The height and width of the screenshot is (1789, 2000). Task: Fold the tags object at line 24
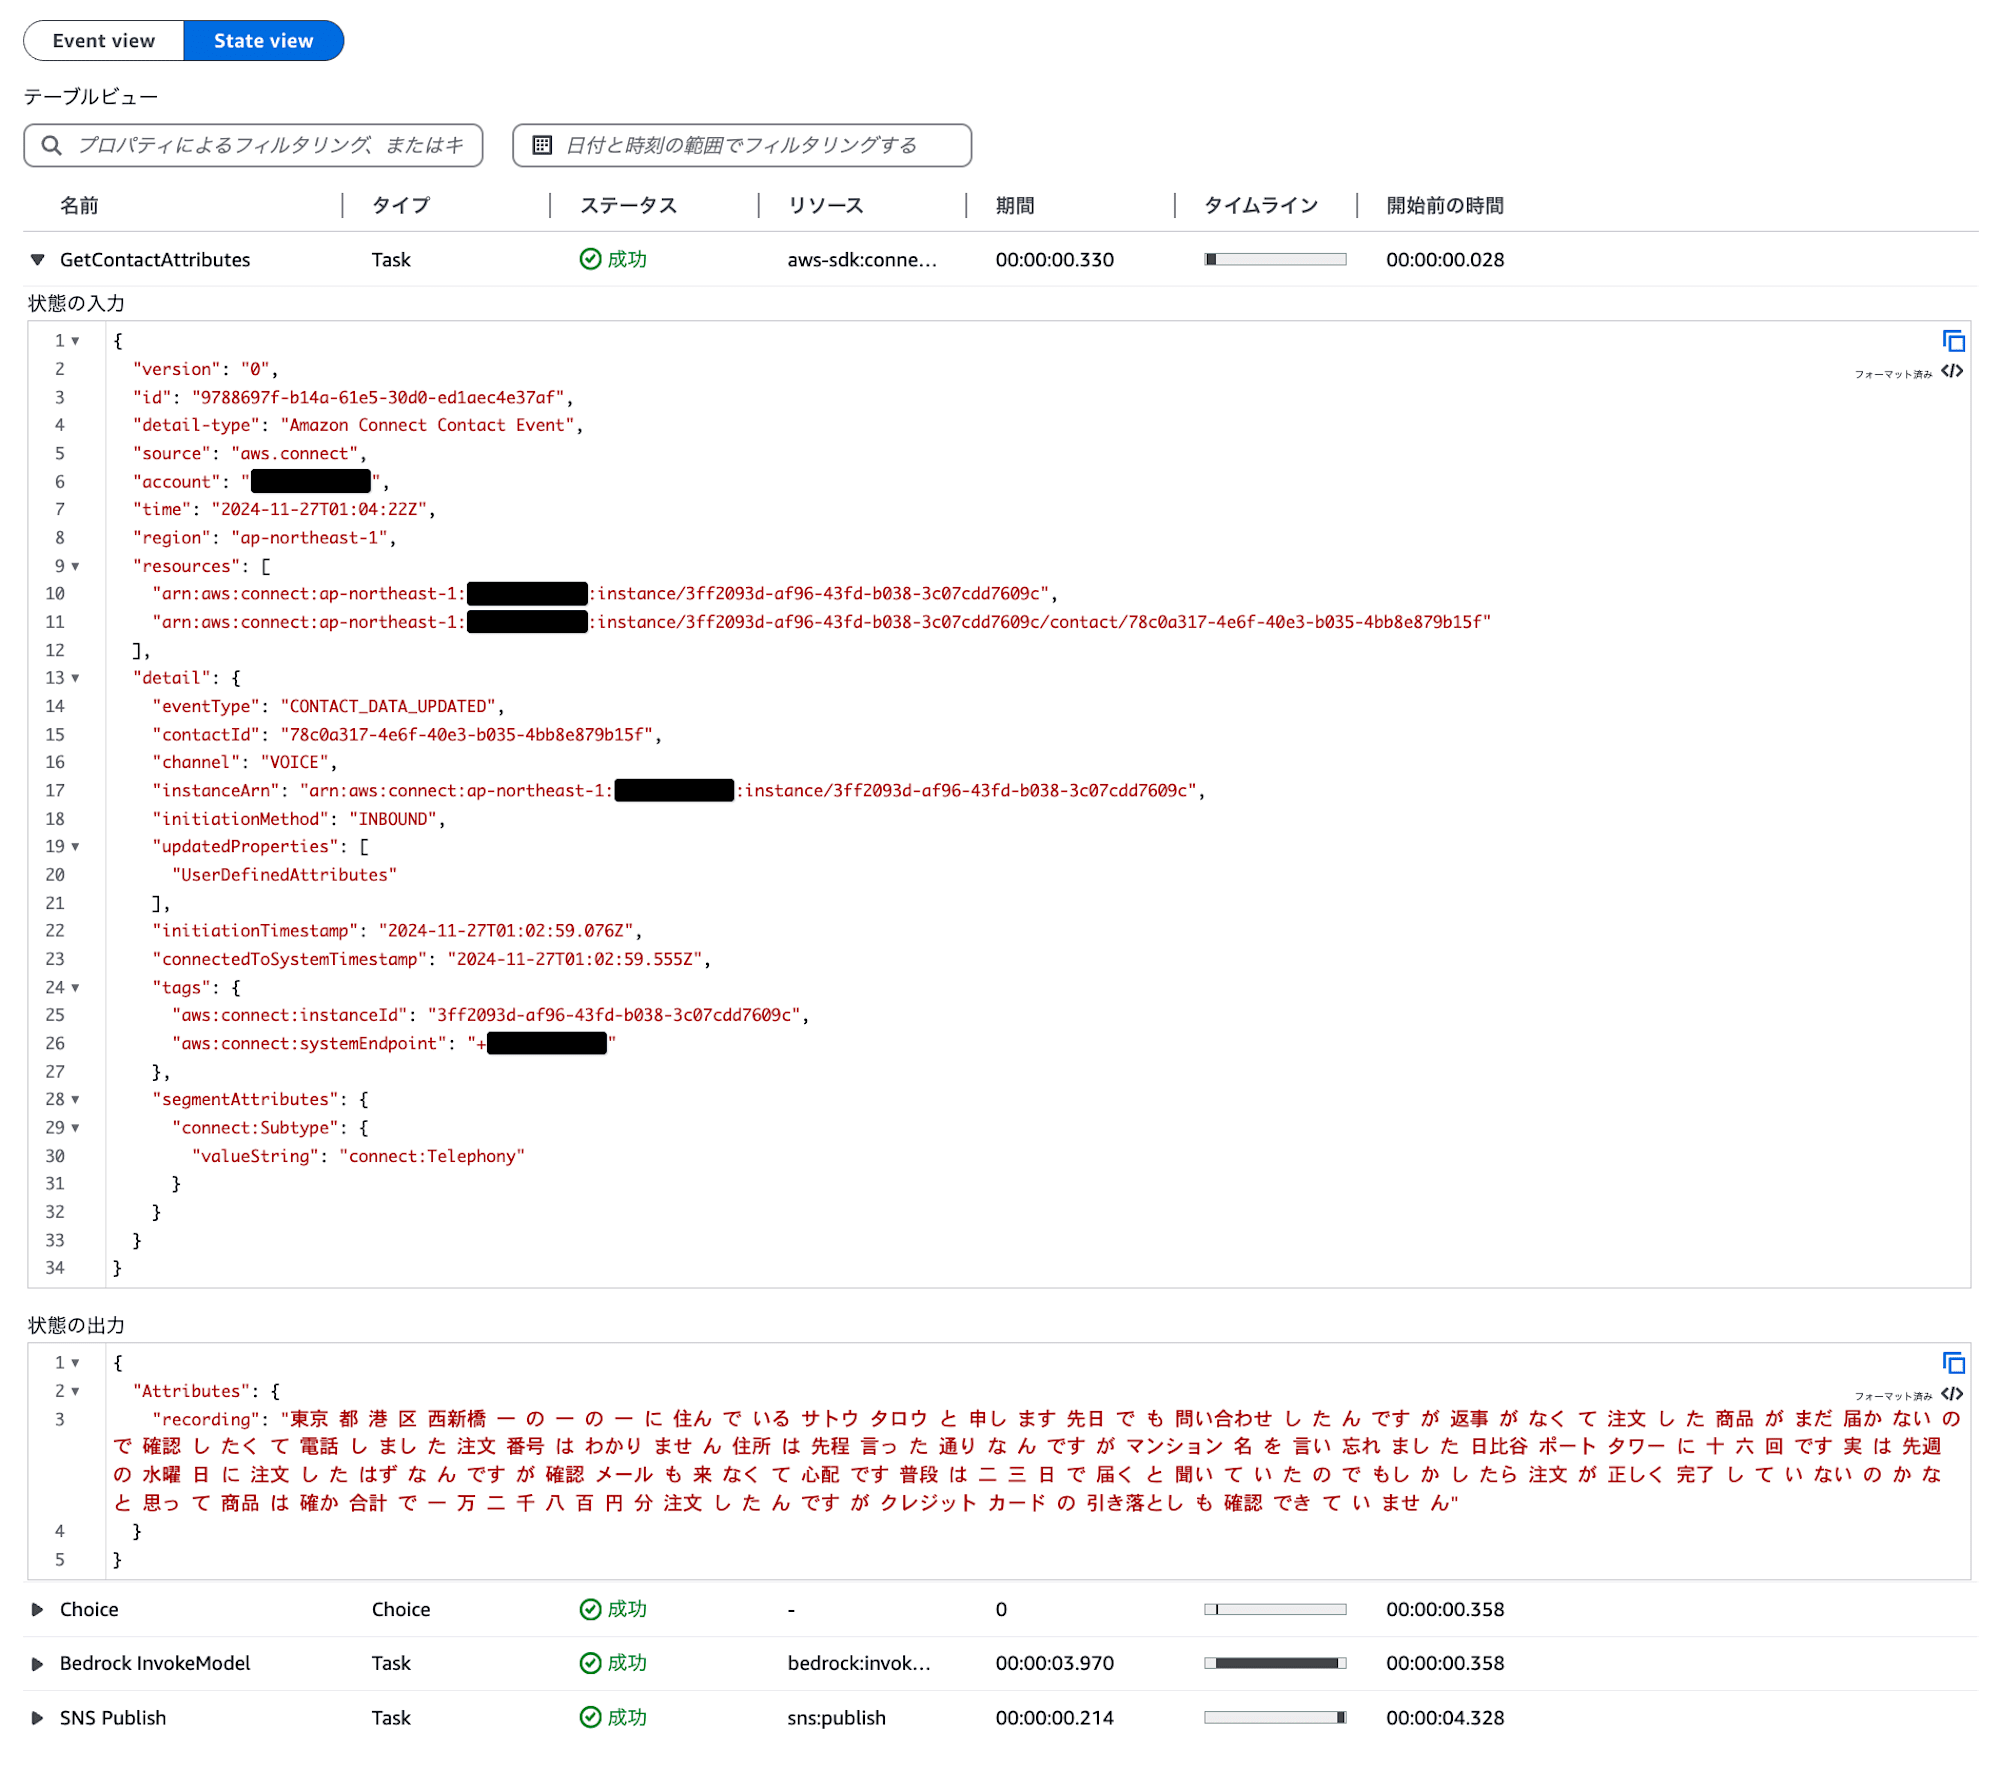click(x=75, y=988)
